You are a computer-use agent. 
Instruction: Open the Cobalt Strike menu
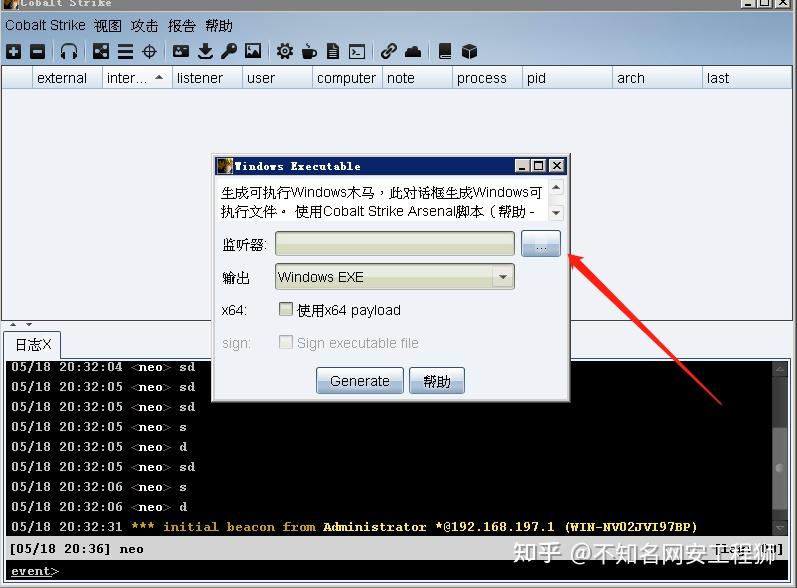(45, 25)
